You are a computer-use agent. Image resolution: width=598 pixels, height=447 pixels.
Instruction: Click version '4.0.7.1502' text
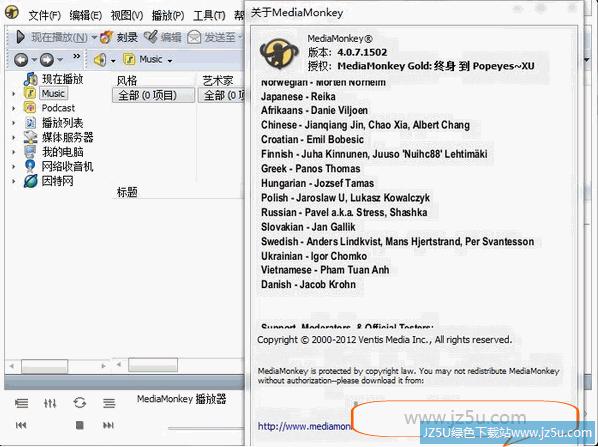coord(362,52)
